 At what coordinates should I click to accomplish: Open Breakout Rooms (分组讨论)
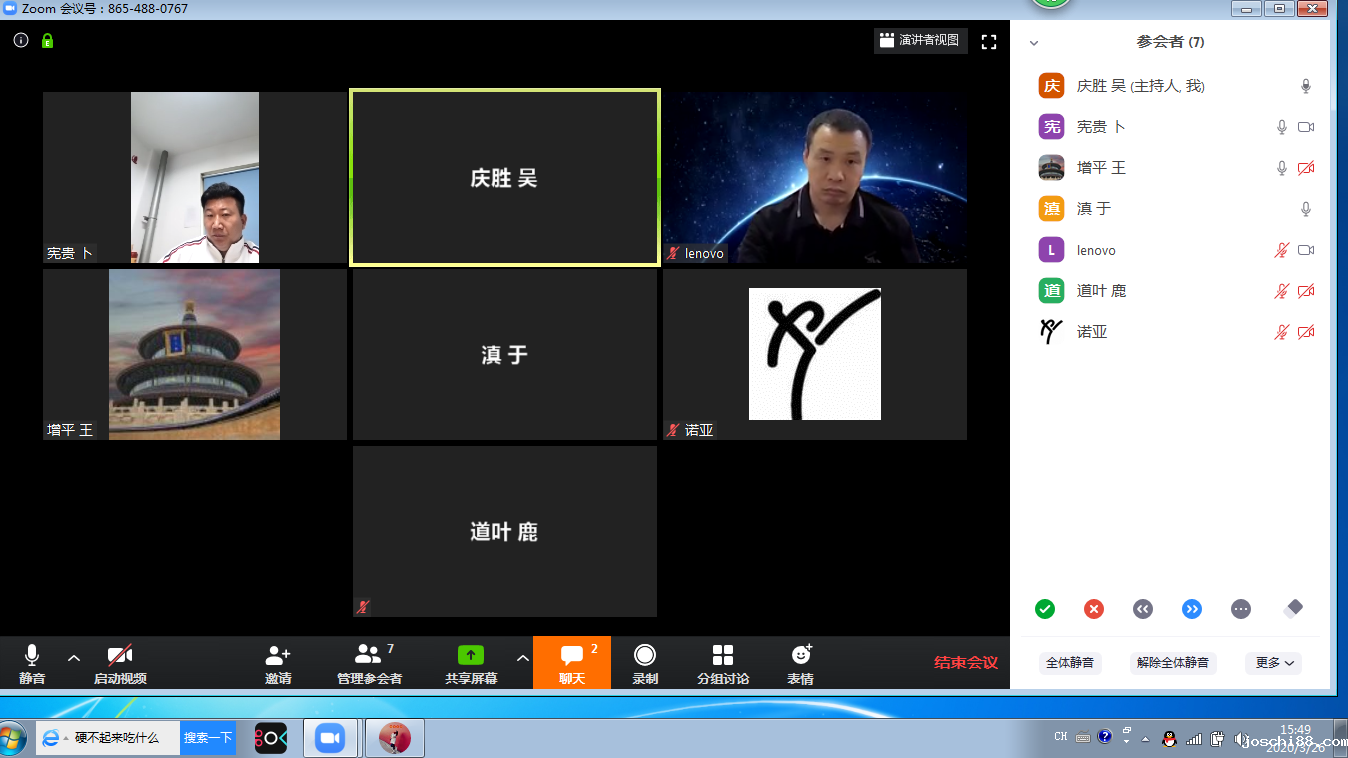tap(723, 656)
